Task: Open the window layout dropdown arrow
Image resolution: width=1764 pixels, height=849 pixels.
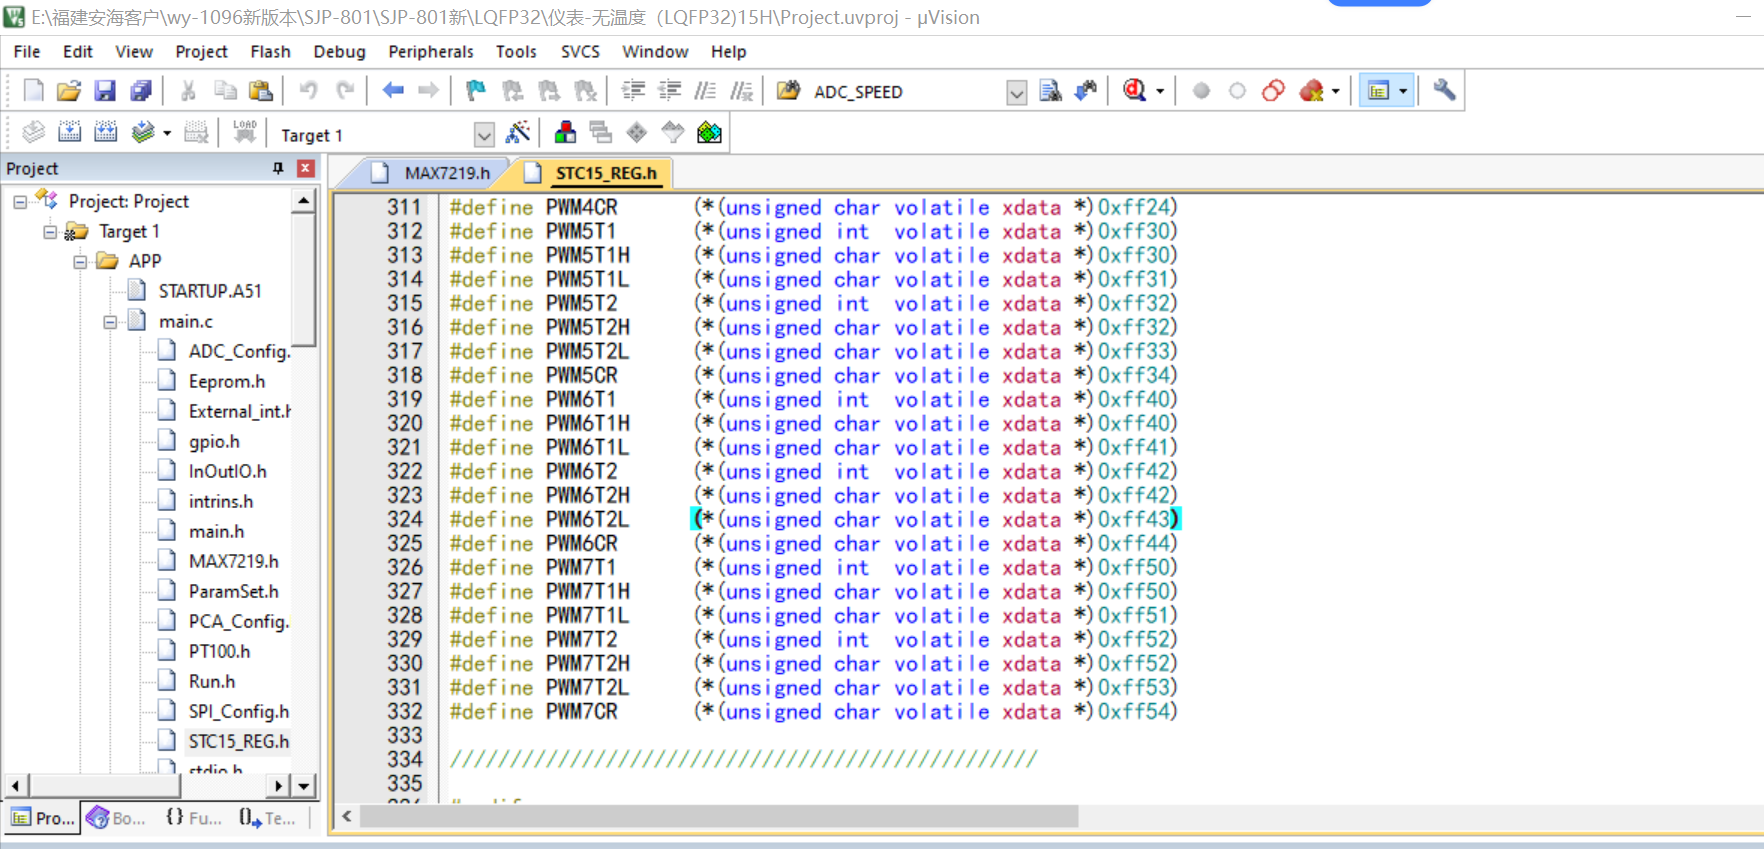Action: [1403, 91]
